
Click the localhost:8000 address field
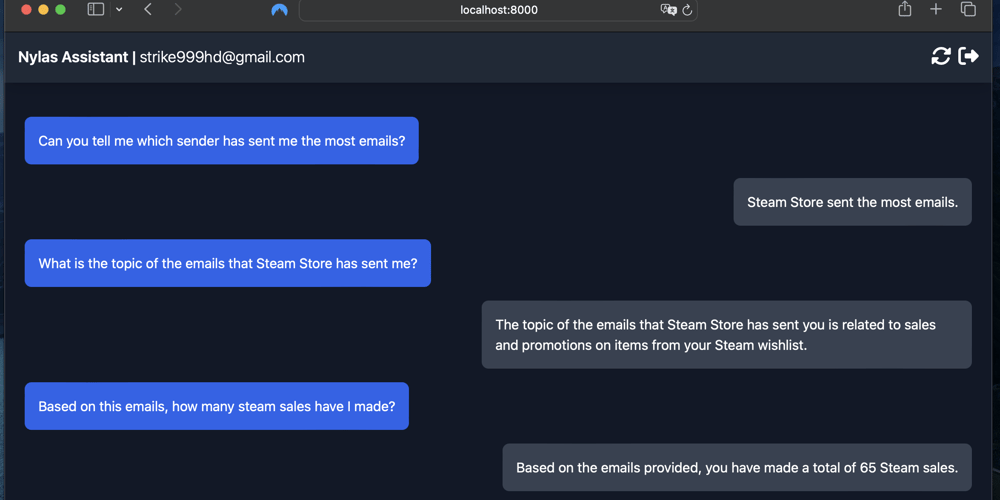[498, 10]
